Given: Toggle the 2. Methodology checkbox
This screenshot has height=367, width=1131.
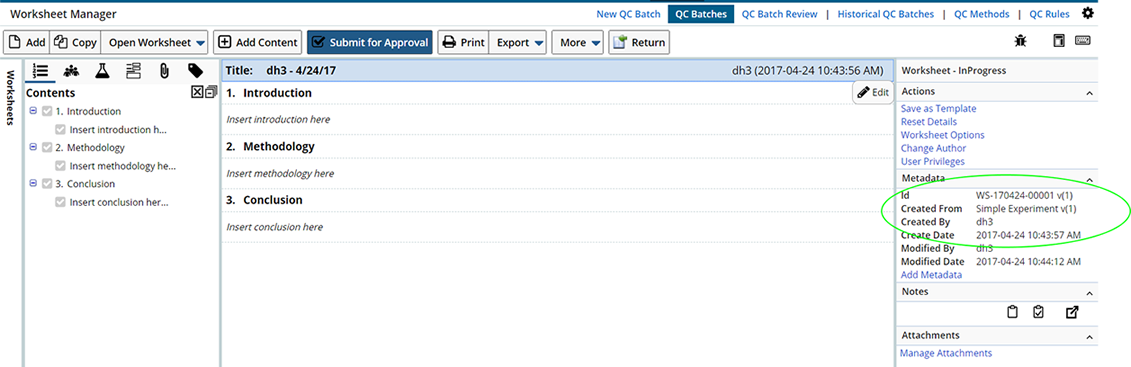Looking at the screenshot, I should [47, 147].
